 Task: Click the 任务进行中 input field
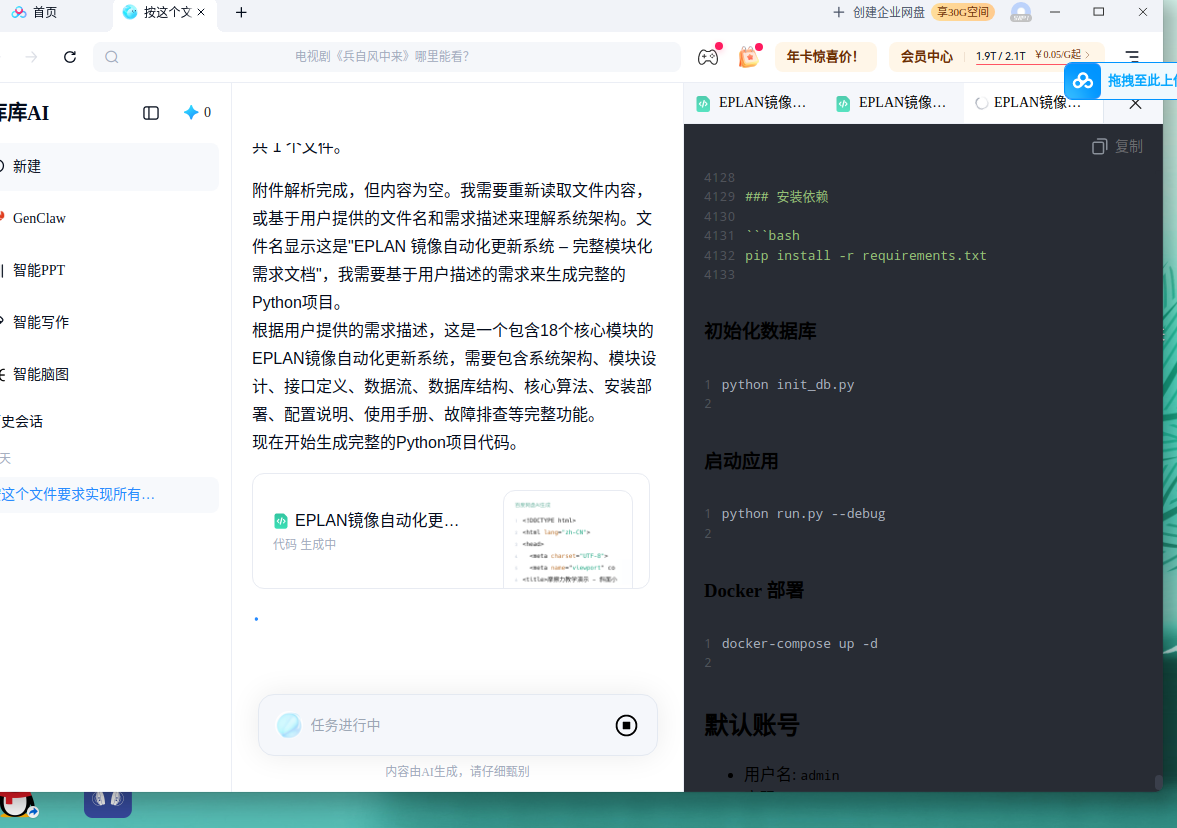point(458,725)
